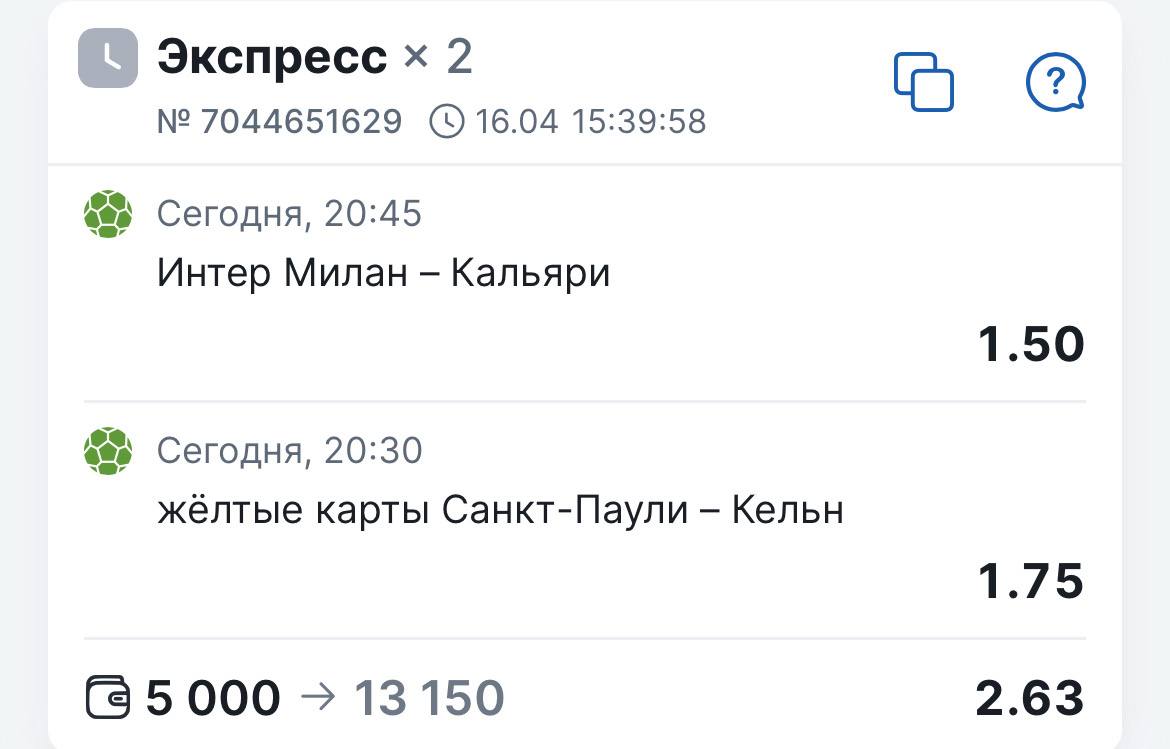Click the 1.75 odds value
This screenshot has width=1170, height=749.
point(1030,581)
